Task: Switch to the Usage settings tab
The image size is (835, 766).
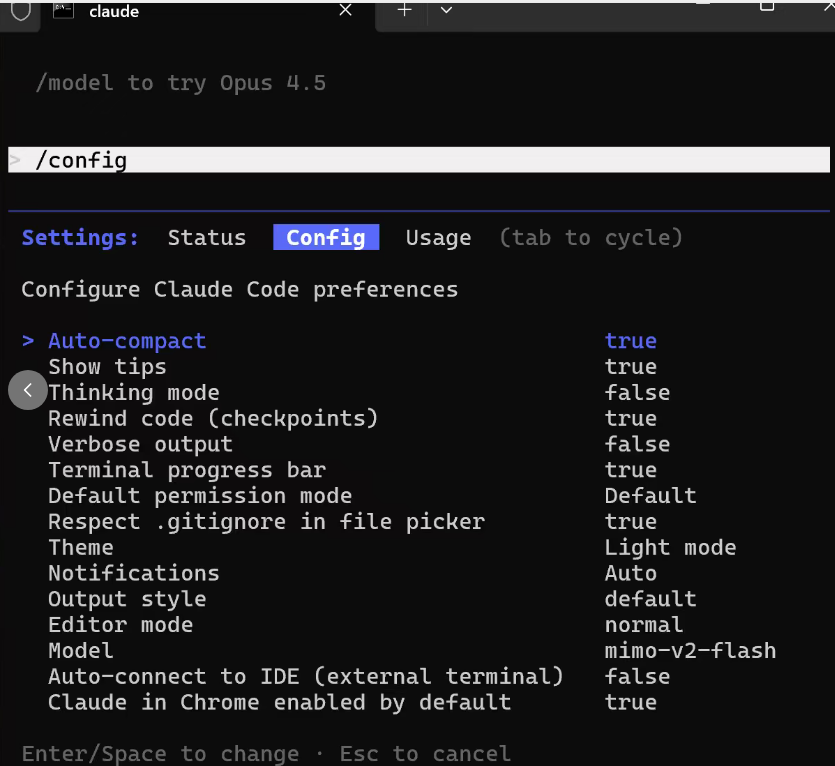Action: point(438,238)
